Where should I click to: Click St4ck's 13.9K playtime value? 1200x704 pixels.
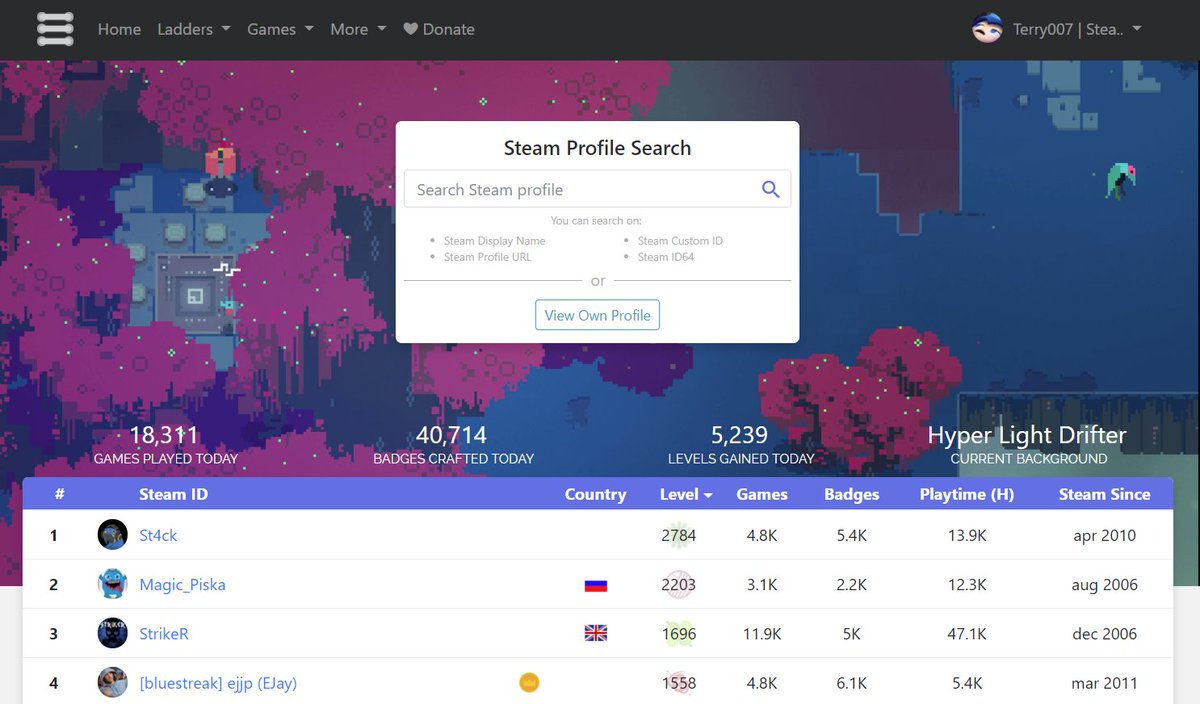pyautogui.click(x=967, y=535)
